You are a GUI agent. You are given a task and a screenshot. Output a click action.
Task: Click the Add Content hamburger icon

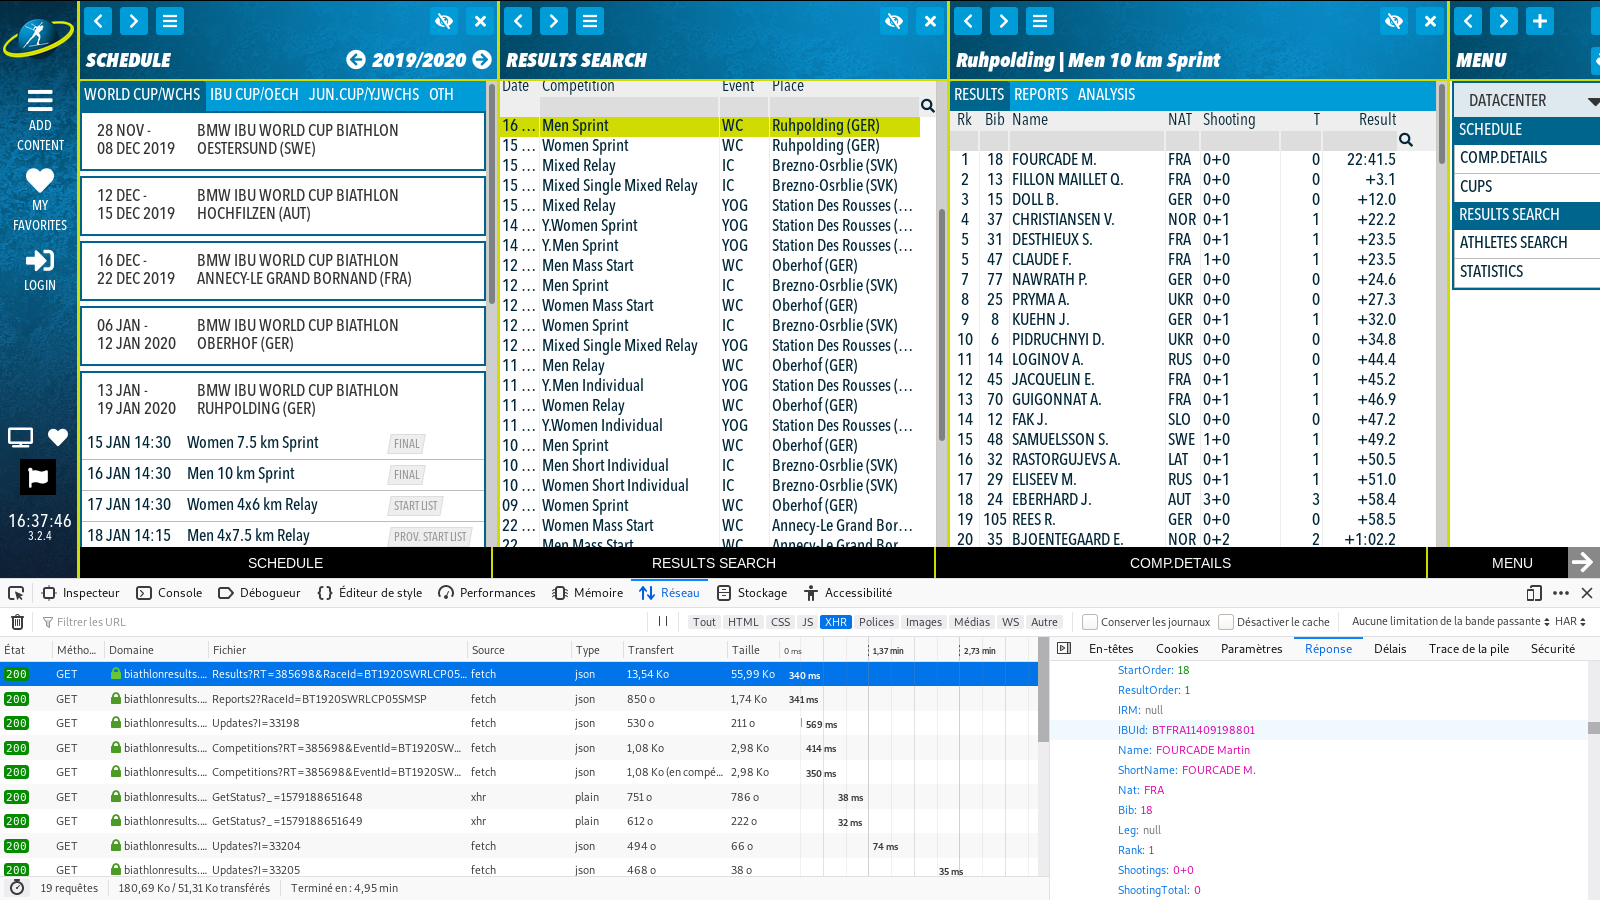[40, 101]
